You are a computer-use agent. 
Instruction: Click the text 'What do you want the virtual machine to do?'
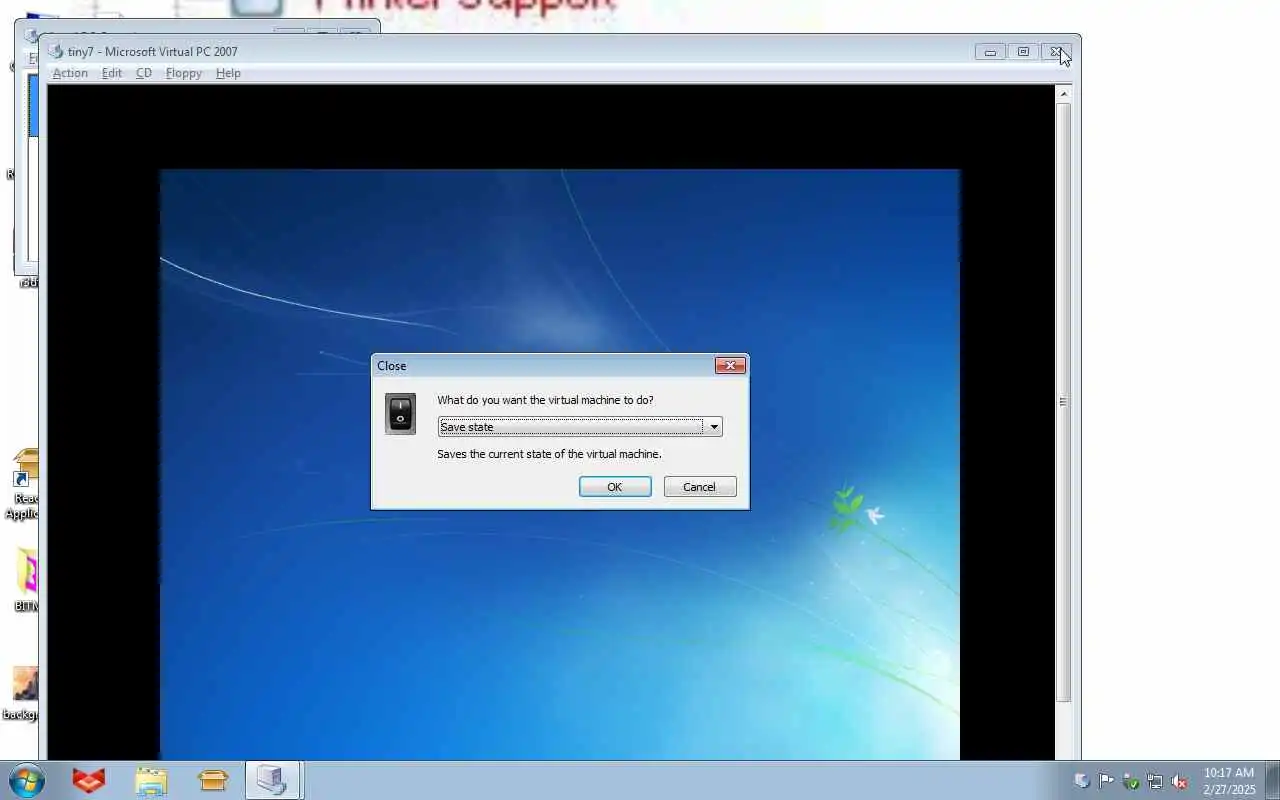click(x=545, y=400)
